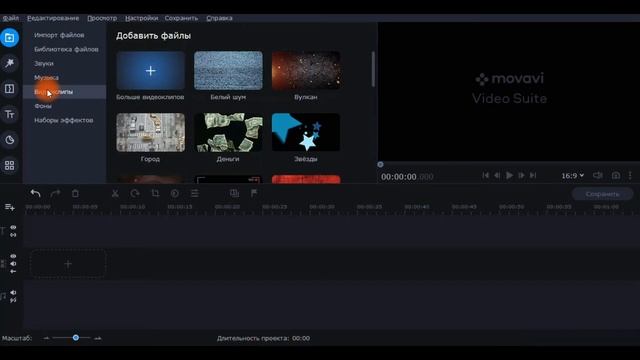Open the Сохранить menu in menu bar

pyautogui.click(x=181, y=18)
